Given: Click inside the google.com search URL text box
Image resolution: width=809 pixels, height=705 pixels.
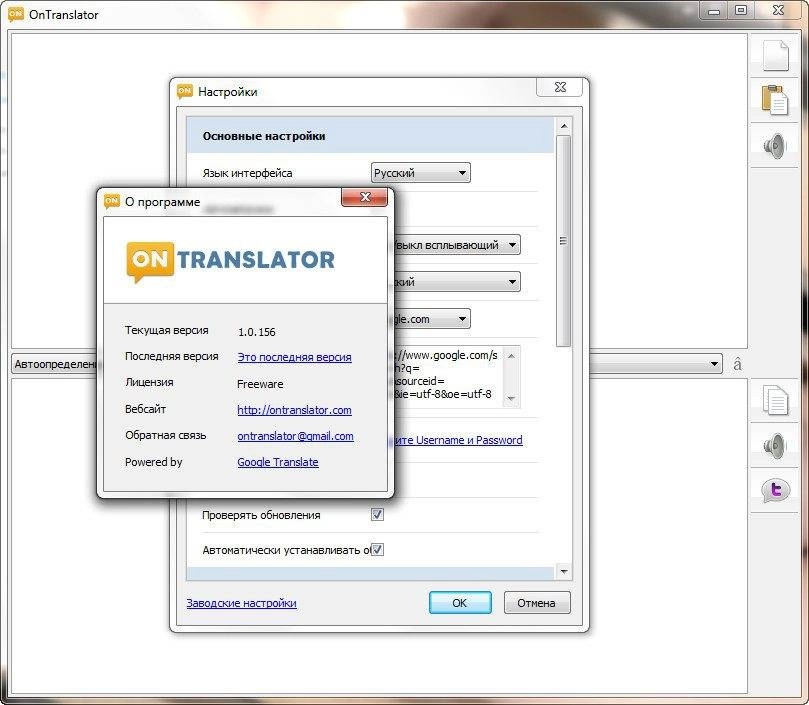Looking at the screenshot, I should tap(448, 377).
